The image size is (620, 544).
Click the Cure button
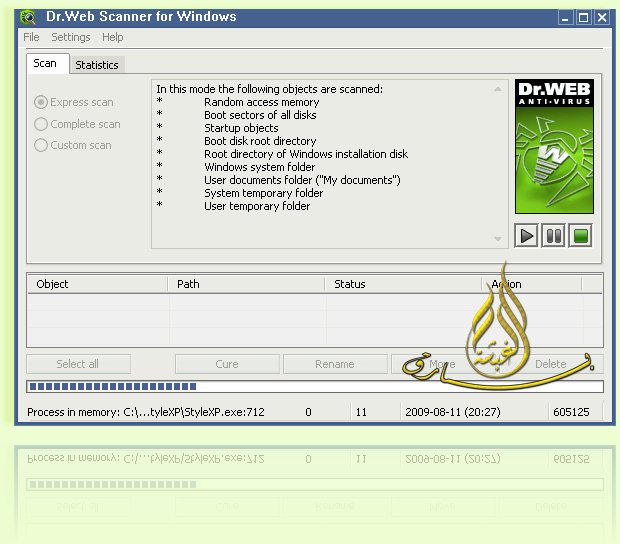[x=227, y=364]
